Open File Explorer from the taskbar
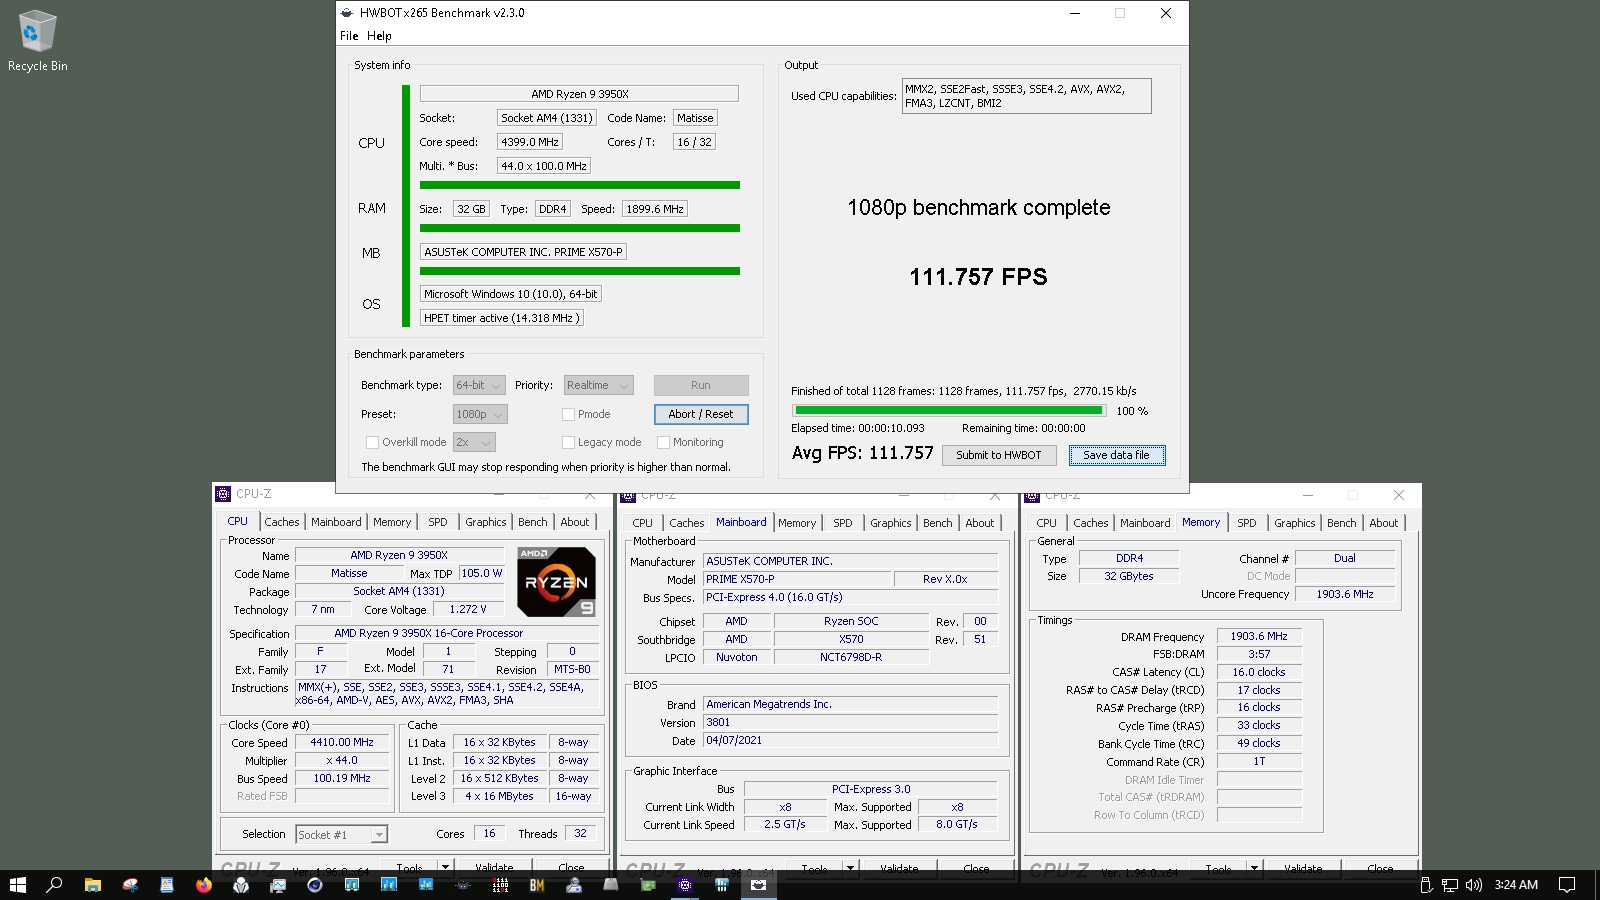Viewport: 1600px width, 900px height. [92, 885]
